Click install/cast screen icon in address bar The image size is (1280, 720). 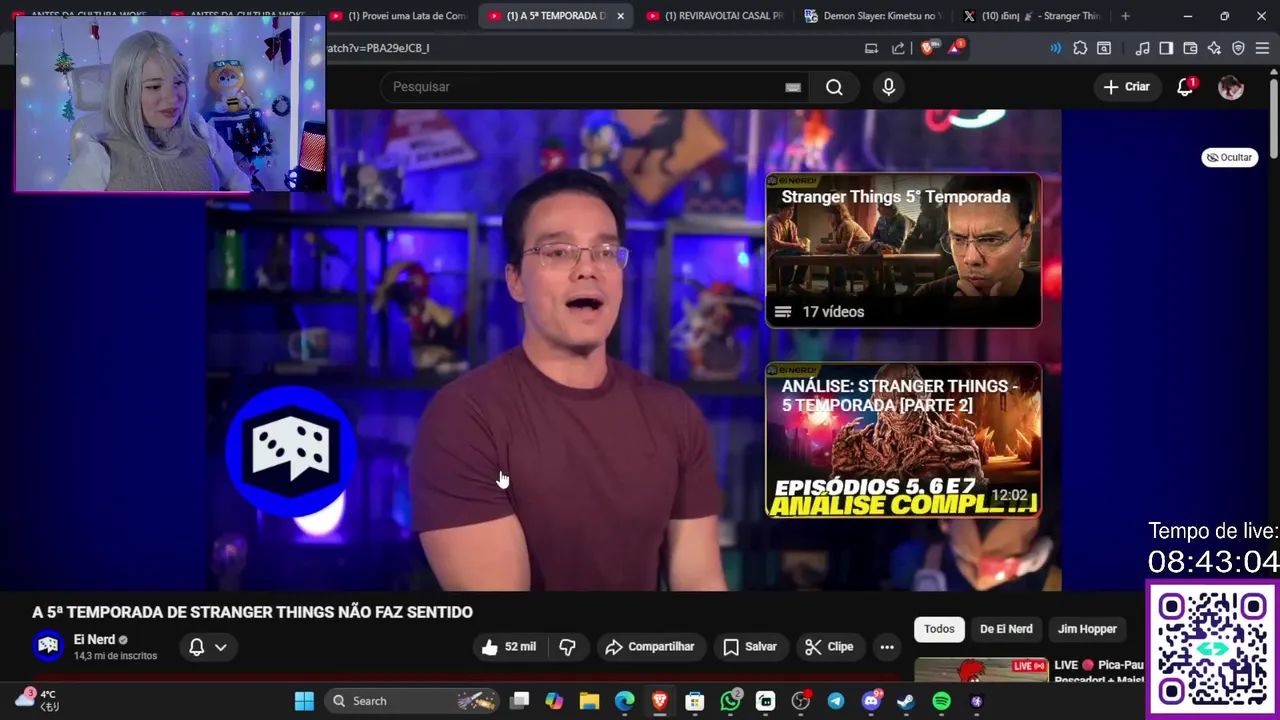[x=871, y=48]
